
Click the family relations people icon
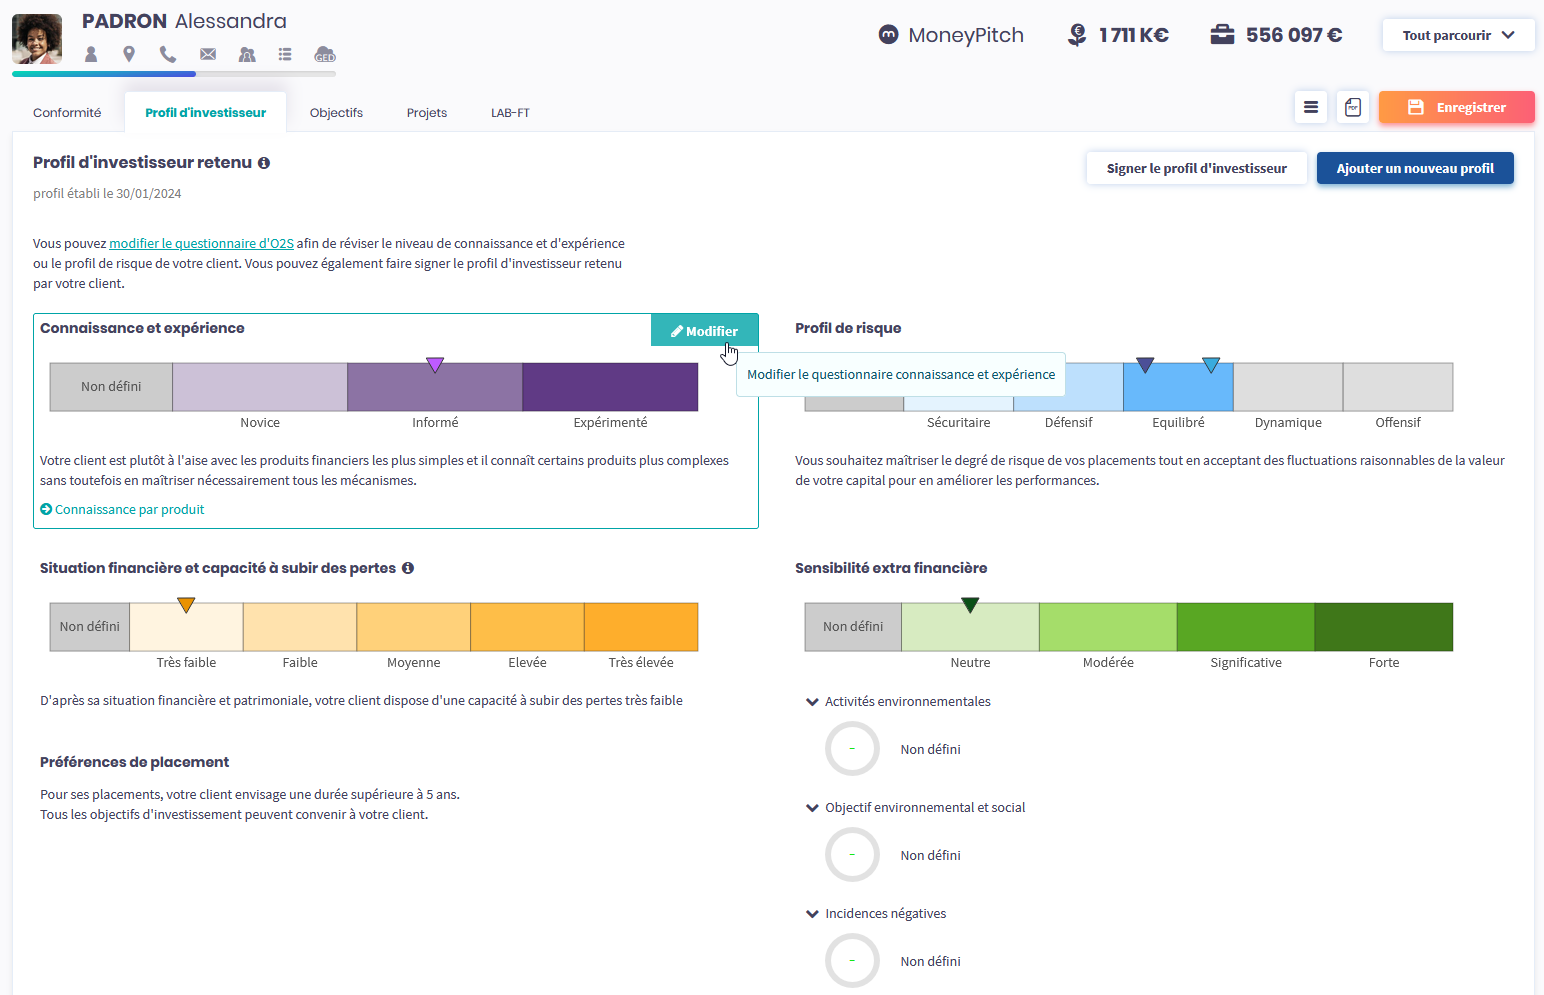point(247,54)
